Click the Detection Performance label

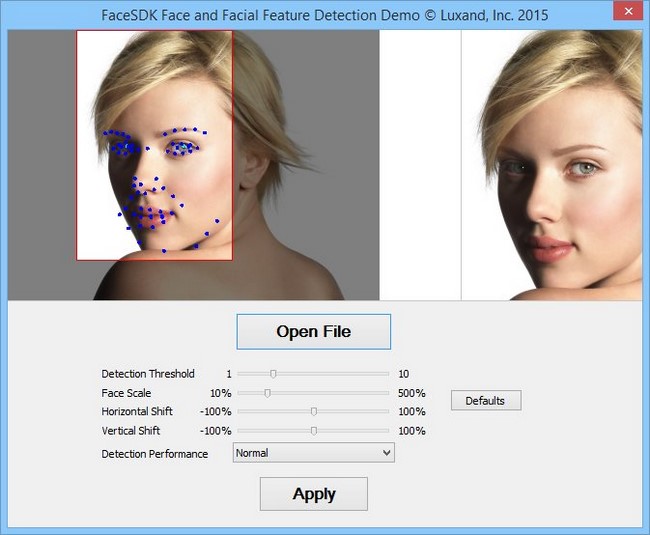(155, 454)
